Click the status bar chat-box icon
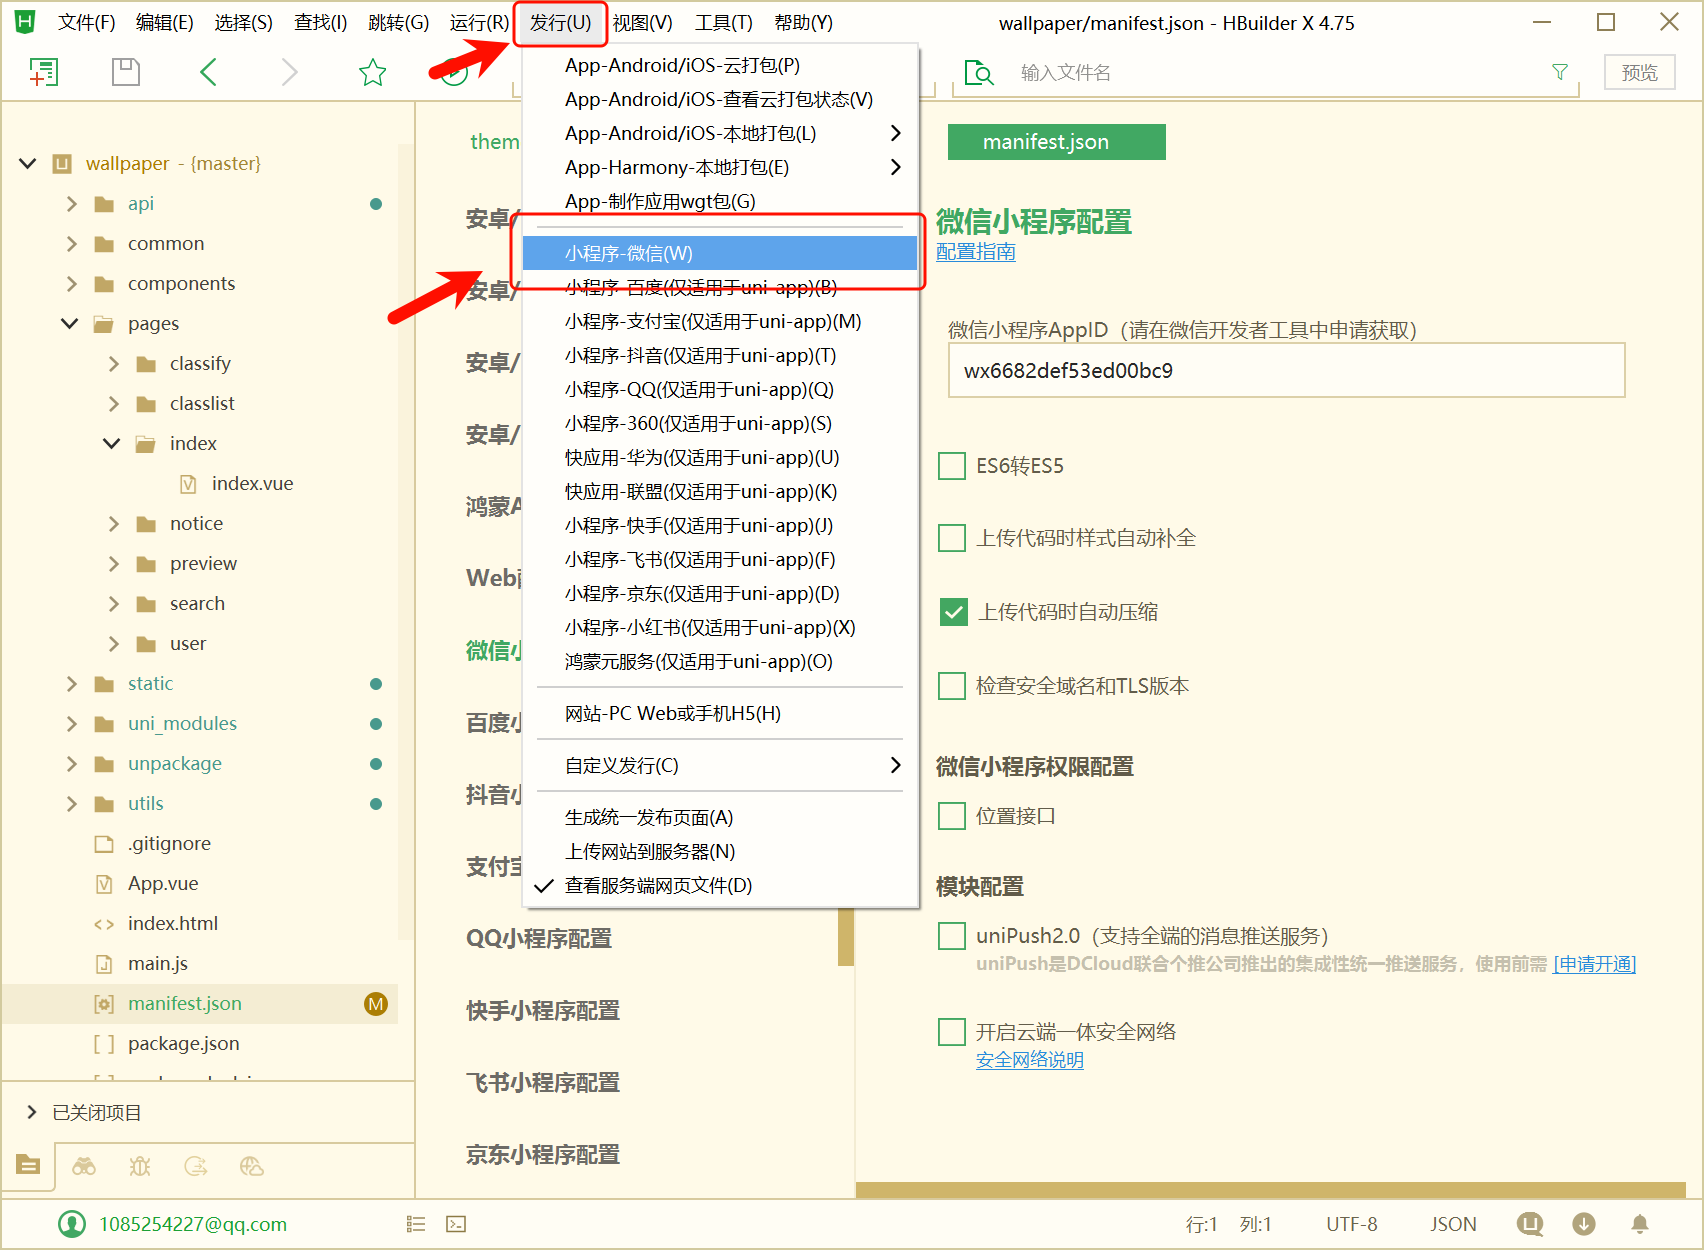The width and height of the screenshot is (1704, 1250). click(x=1530, y=1224)
